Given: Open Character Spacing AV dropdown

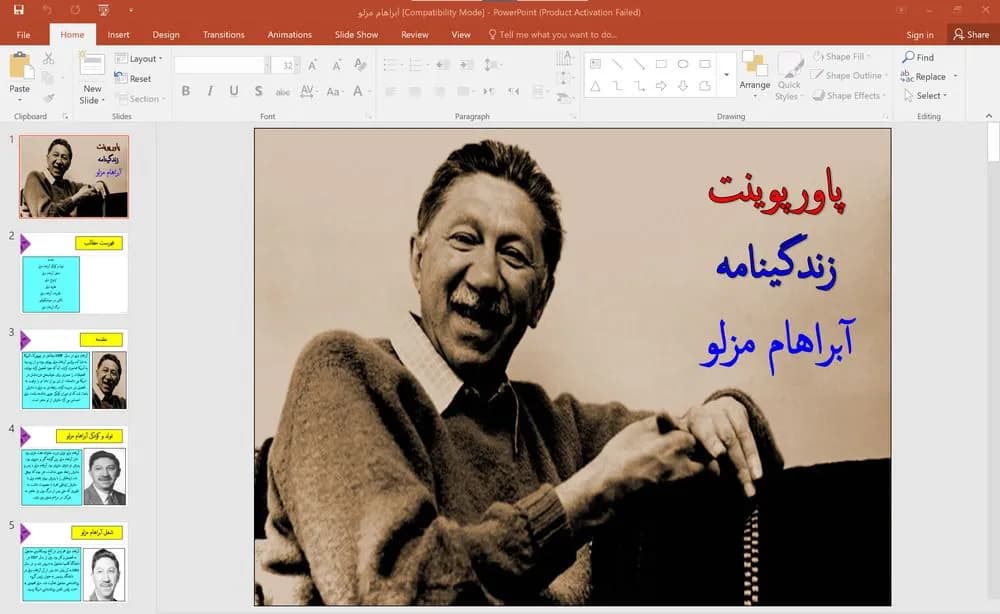Looking at the screenshot, I should tap(308, 91).
